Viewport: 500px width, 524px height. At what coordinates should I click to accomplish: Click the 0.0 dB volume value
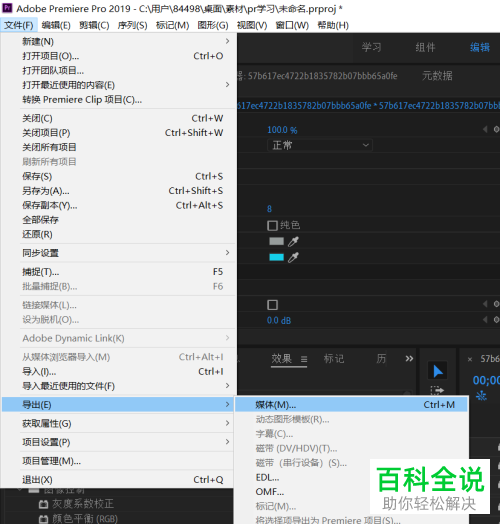point(279,321)
